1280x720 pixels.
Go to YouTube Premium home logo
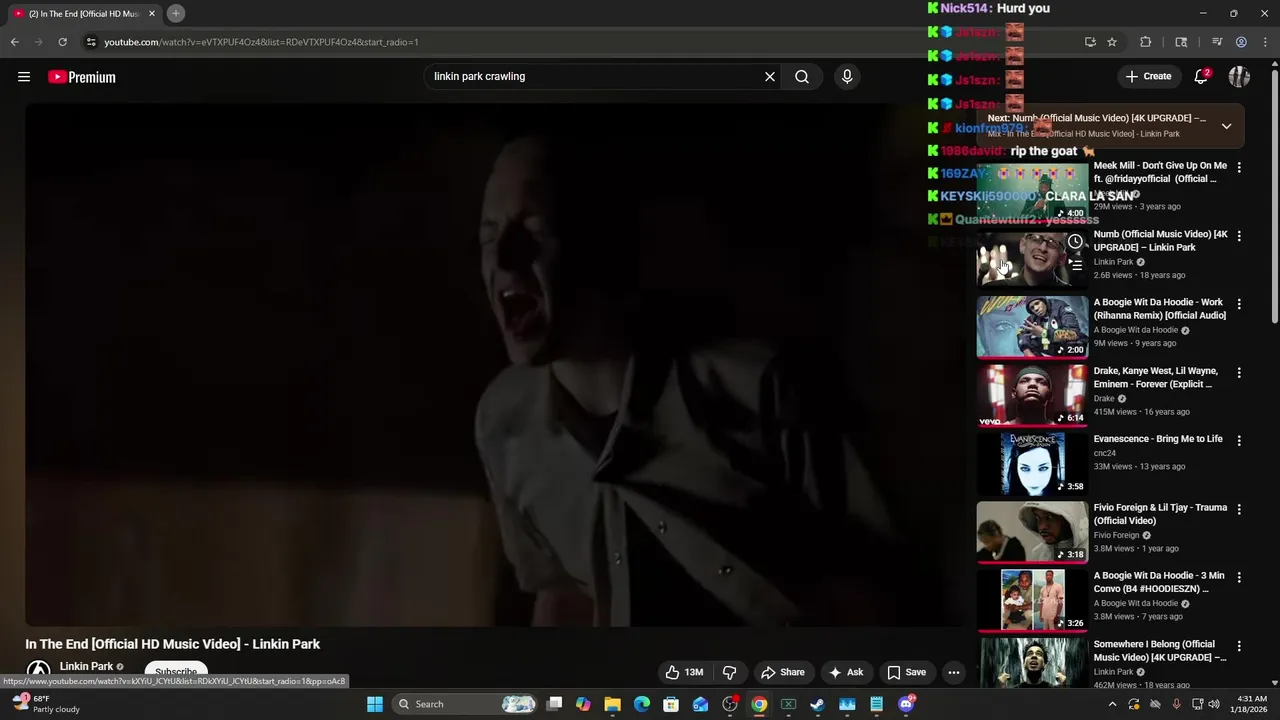coord(82,77)
